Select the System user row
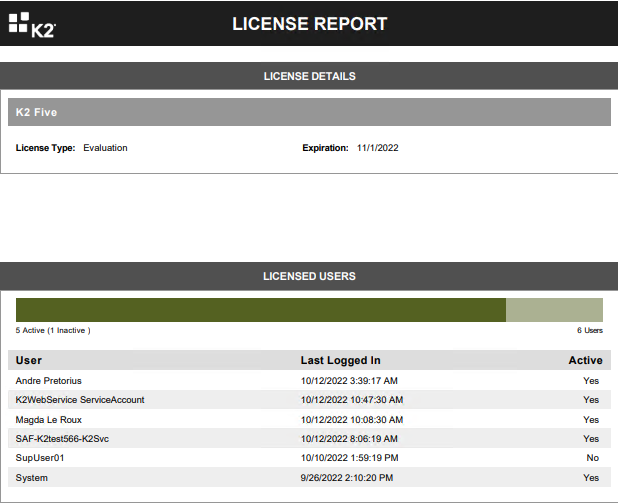 (x=309, y=477)
